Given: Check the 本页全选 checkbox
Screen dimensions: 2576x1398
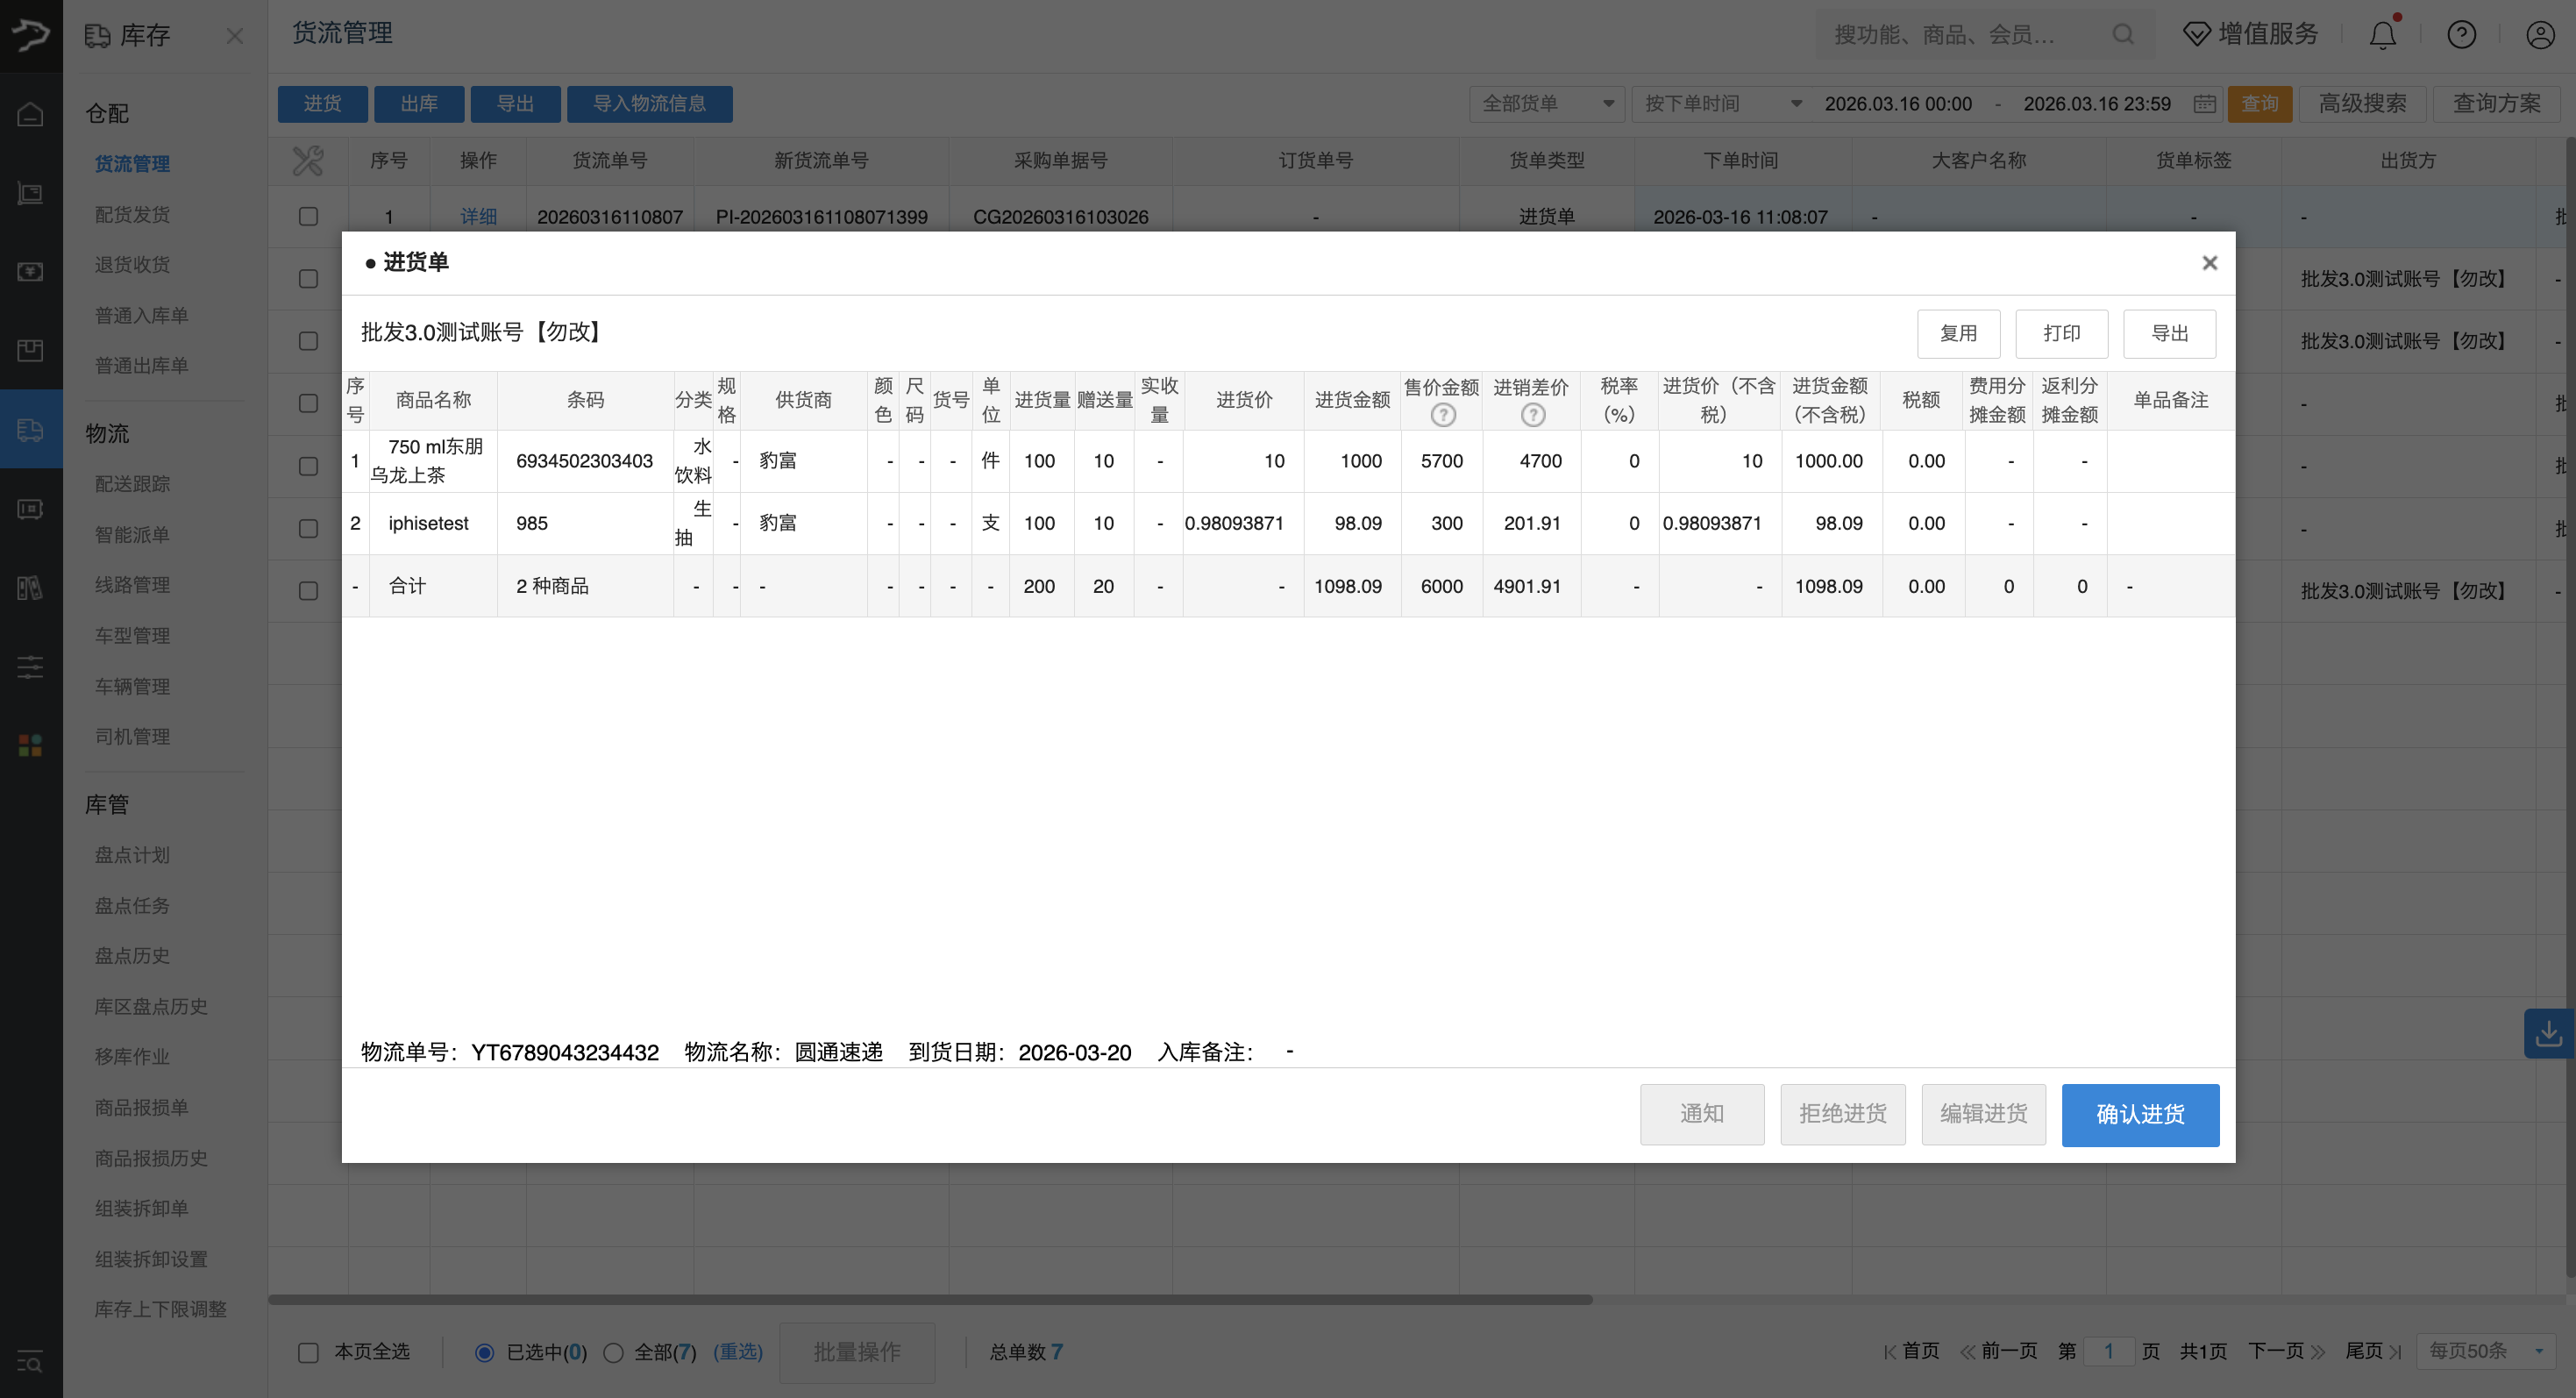Looking at the screenshot, I should click(308, 1352).
